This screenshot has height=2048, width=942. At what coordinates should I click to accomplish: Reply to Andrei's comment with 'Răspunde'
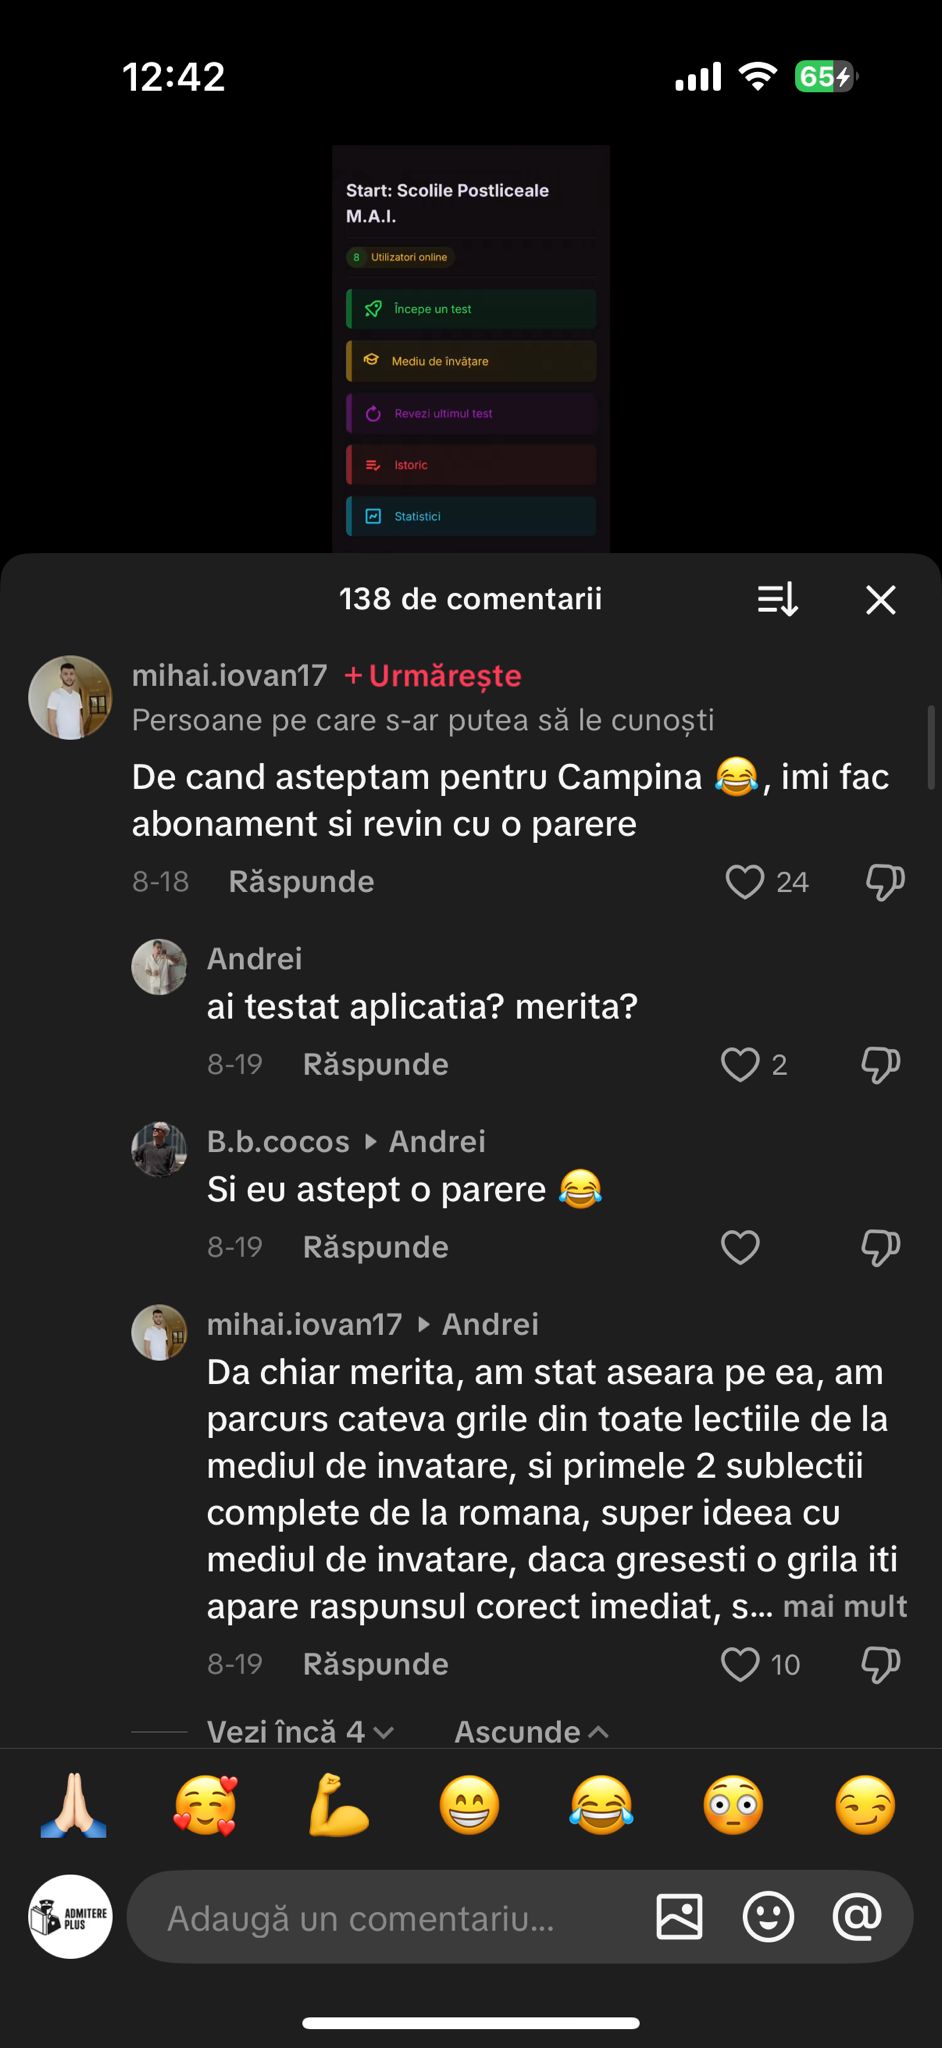click(375, 1064)
